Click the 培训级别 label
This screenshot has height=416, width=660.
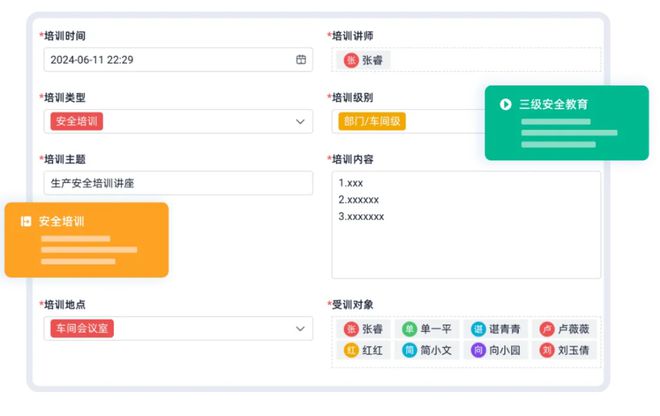[x=353, y=98]
